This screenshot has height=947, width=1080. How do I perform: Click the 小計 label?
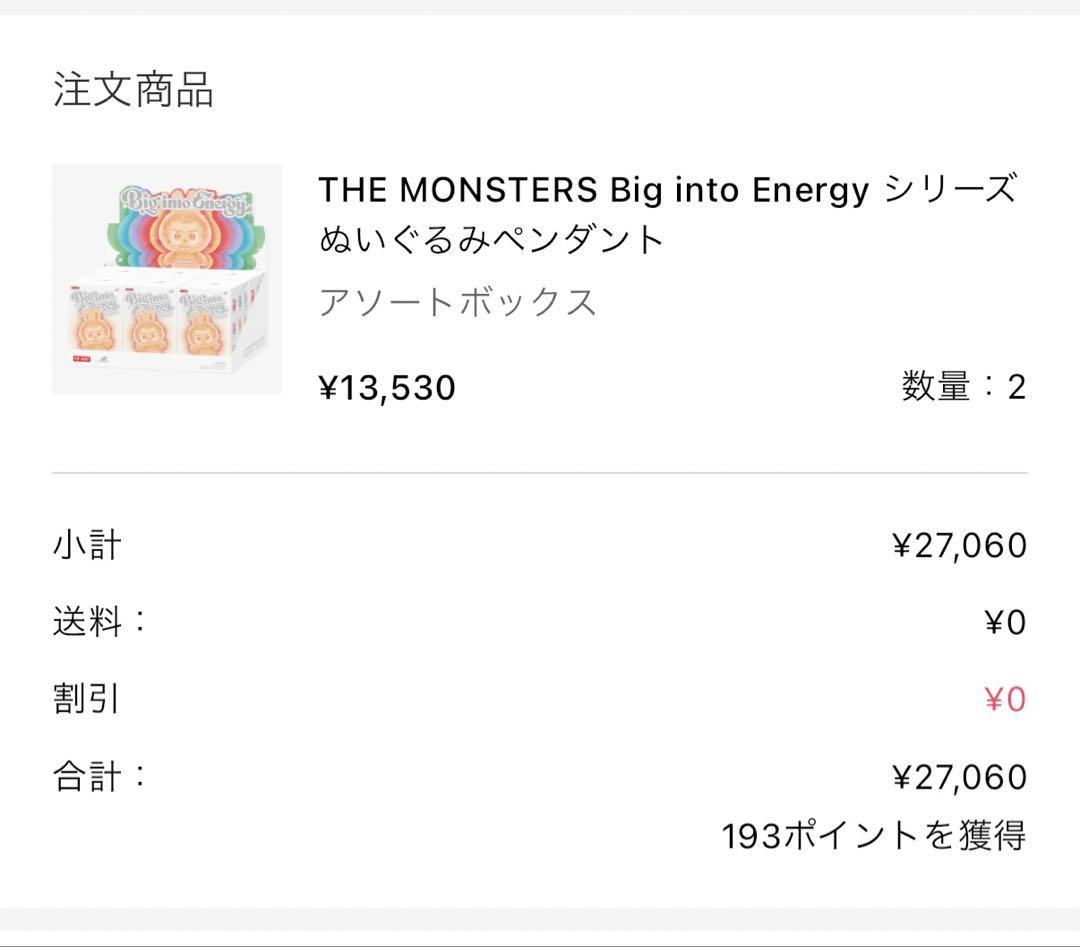(87, 545)
